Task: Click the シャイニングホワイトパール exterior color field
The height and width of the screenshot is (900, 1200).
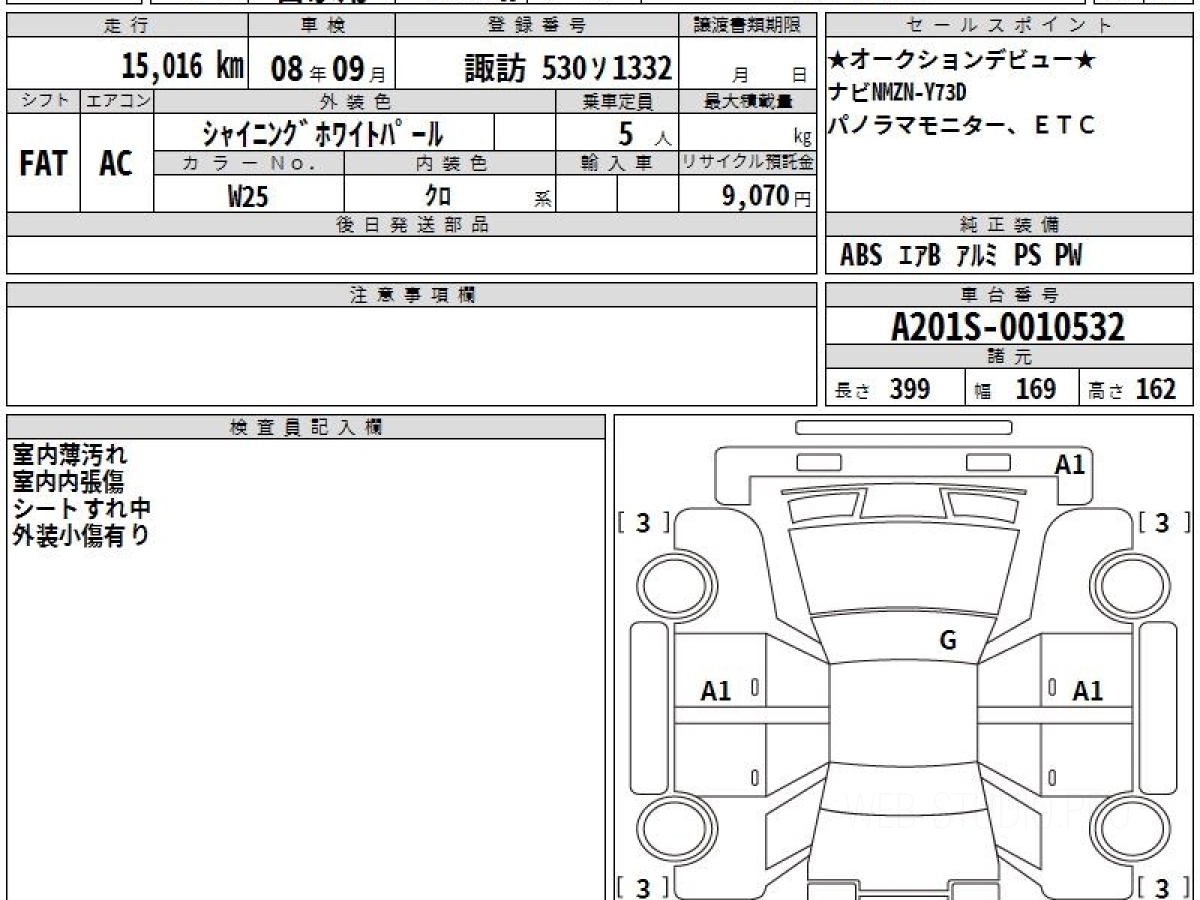Action: tap(322, 133)
